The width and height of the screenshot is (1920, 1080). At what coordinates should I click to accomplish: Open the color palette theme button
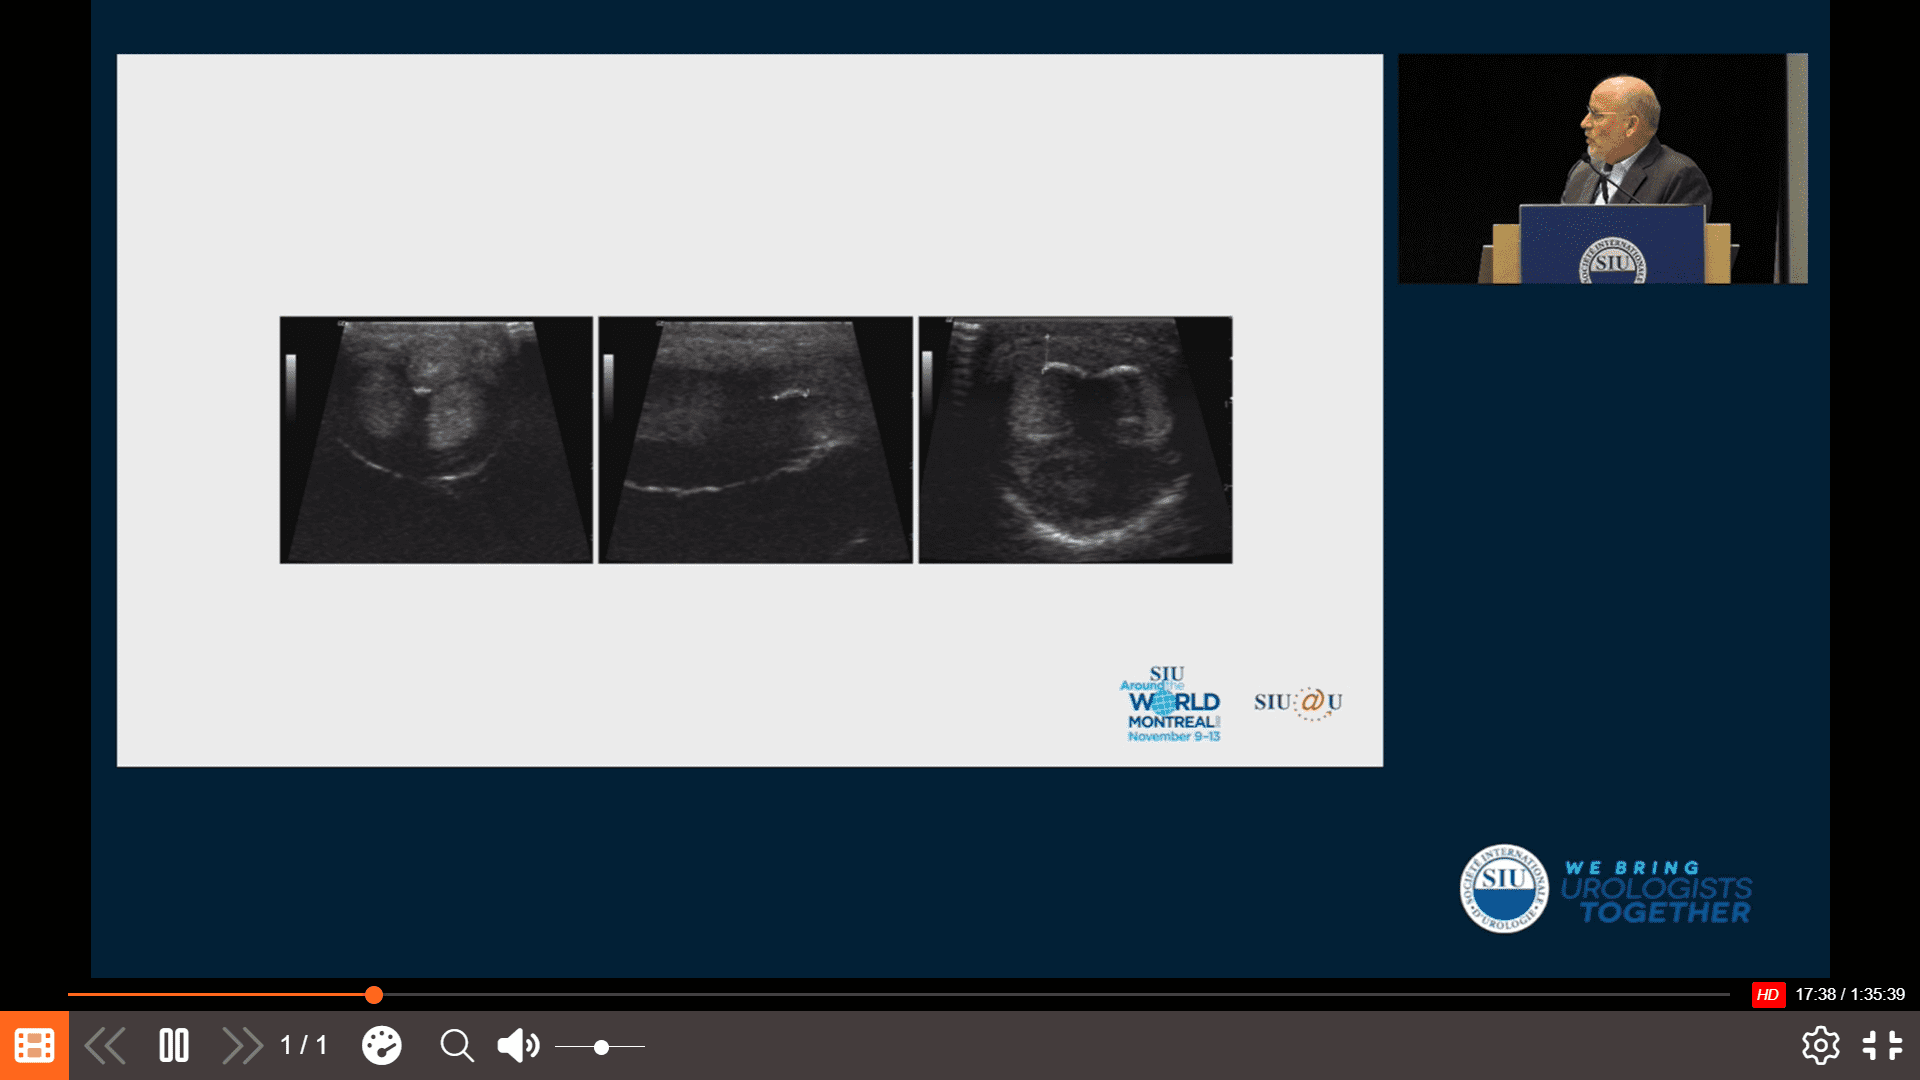tap(381, 1046)
